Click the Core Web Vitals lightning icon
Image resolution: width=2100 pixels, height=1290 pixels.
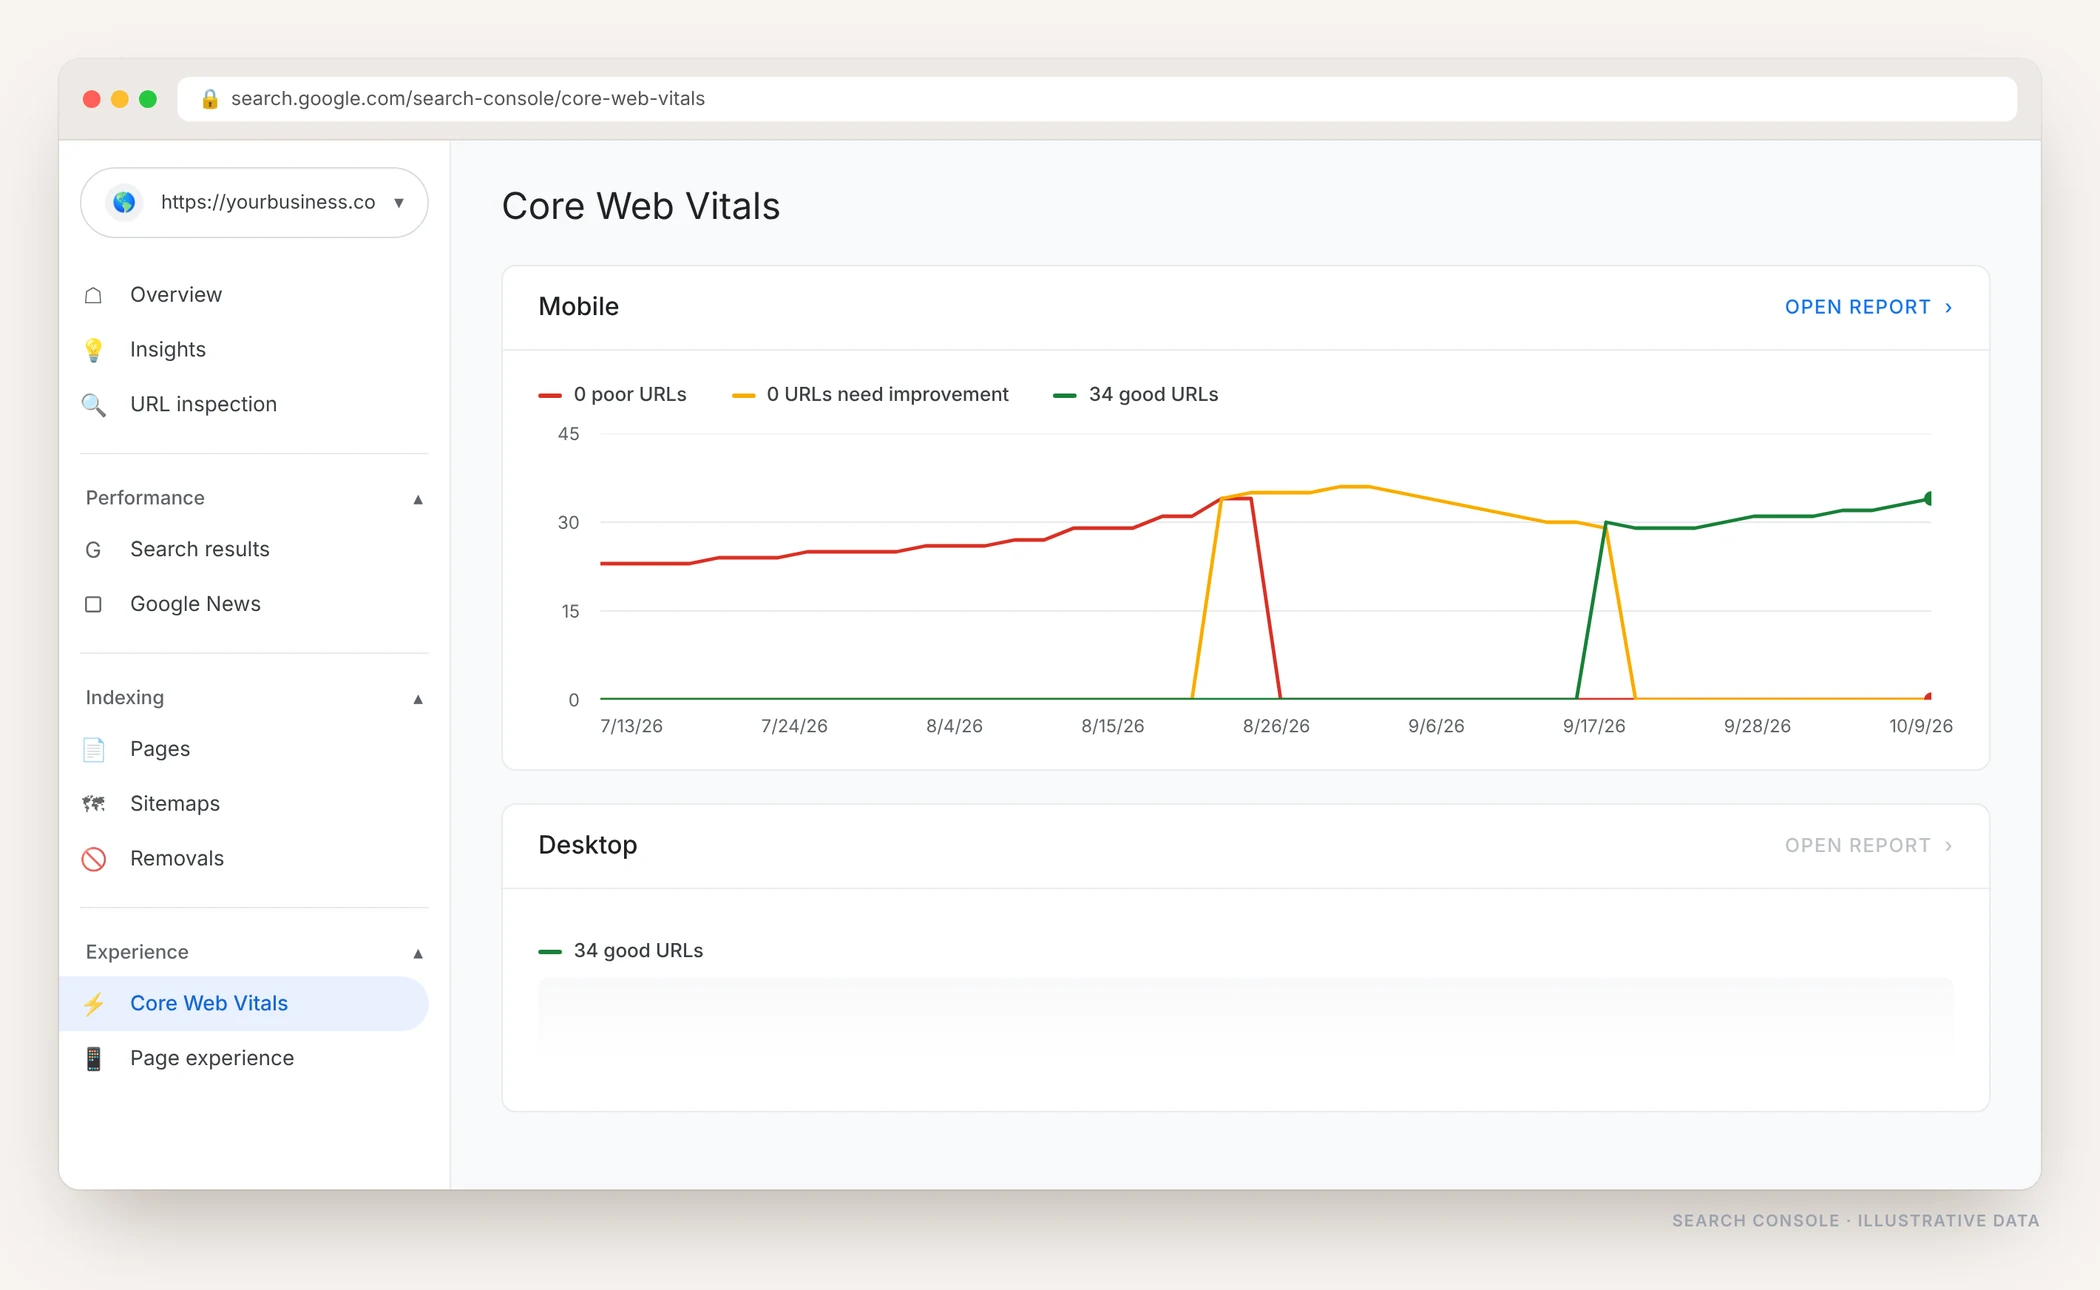tap(94, 1004)
